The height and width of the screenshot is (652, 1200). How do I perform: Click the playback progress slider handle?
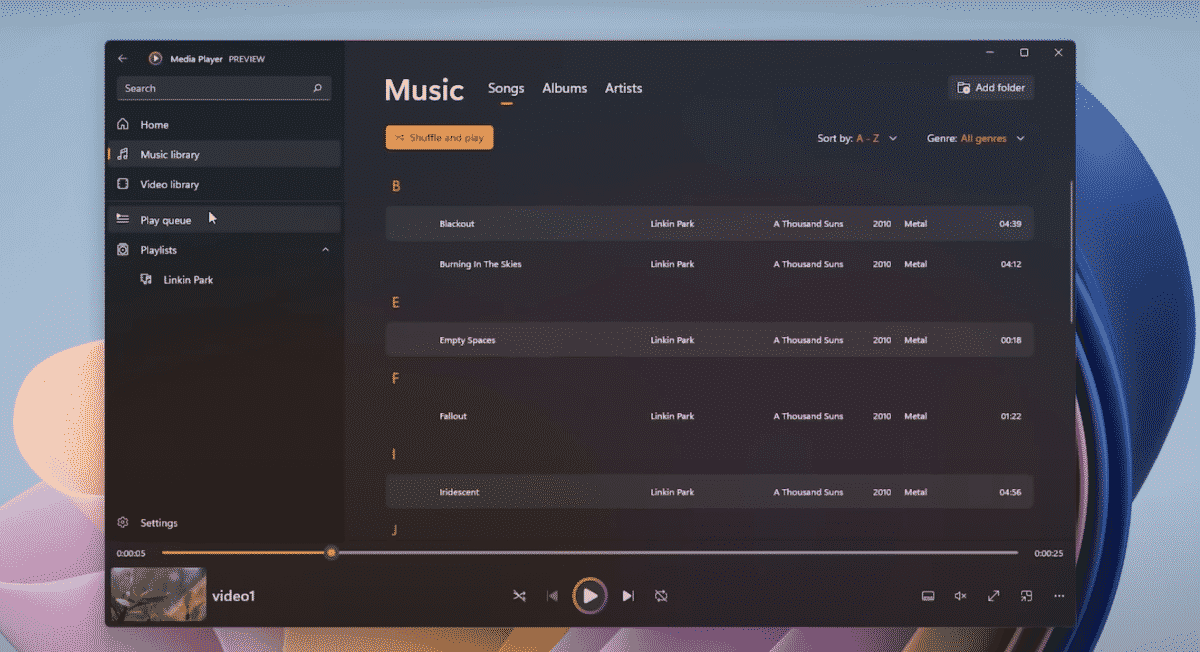[331, 553]
